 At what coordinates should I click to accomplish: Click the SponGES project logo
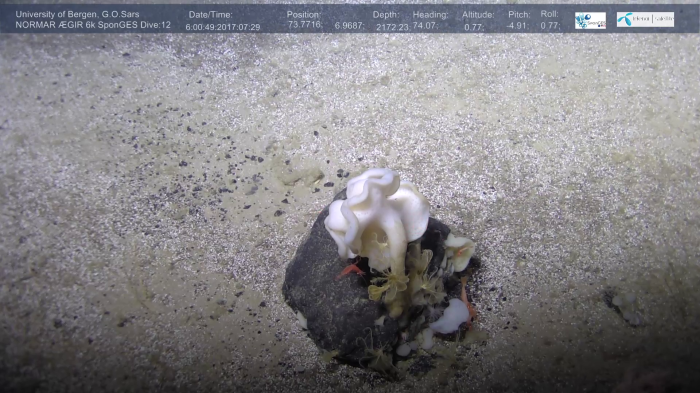[590, 21]
